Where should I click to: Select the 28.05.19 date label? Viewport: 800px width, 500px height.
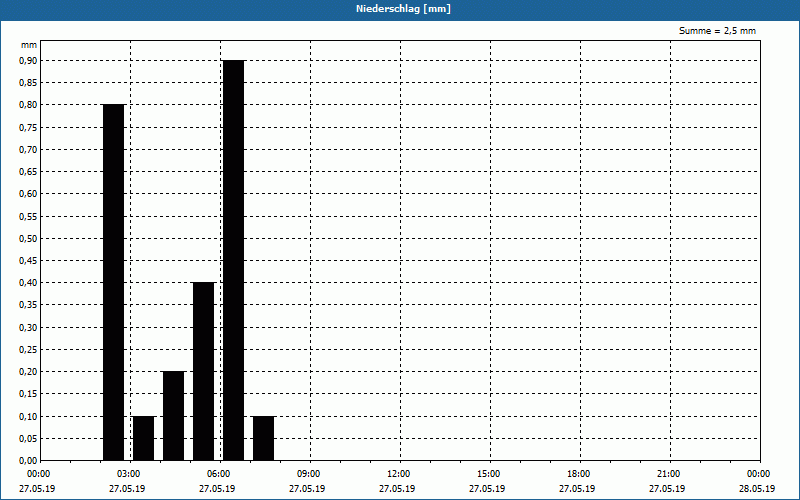pos(757,489)
